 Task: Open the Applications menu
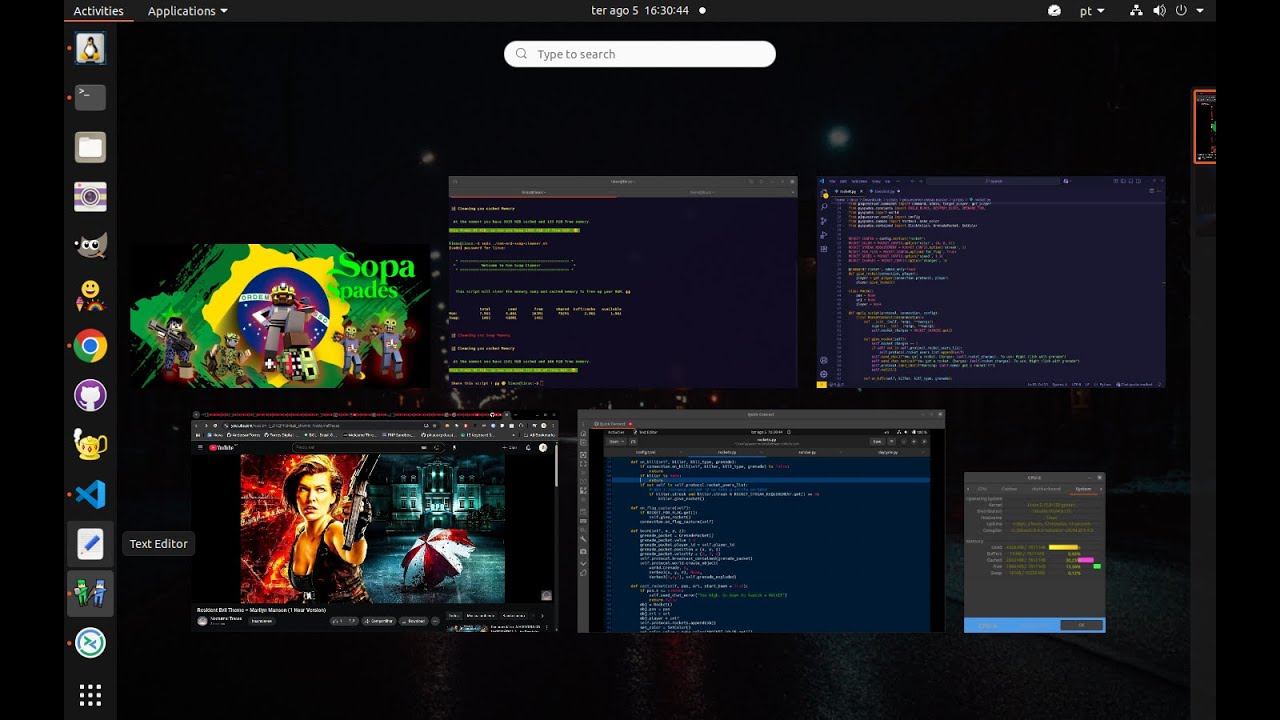(x=187, y=11)
